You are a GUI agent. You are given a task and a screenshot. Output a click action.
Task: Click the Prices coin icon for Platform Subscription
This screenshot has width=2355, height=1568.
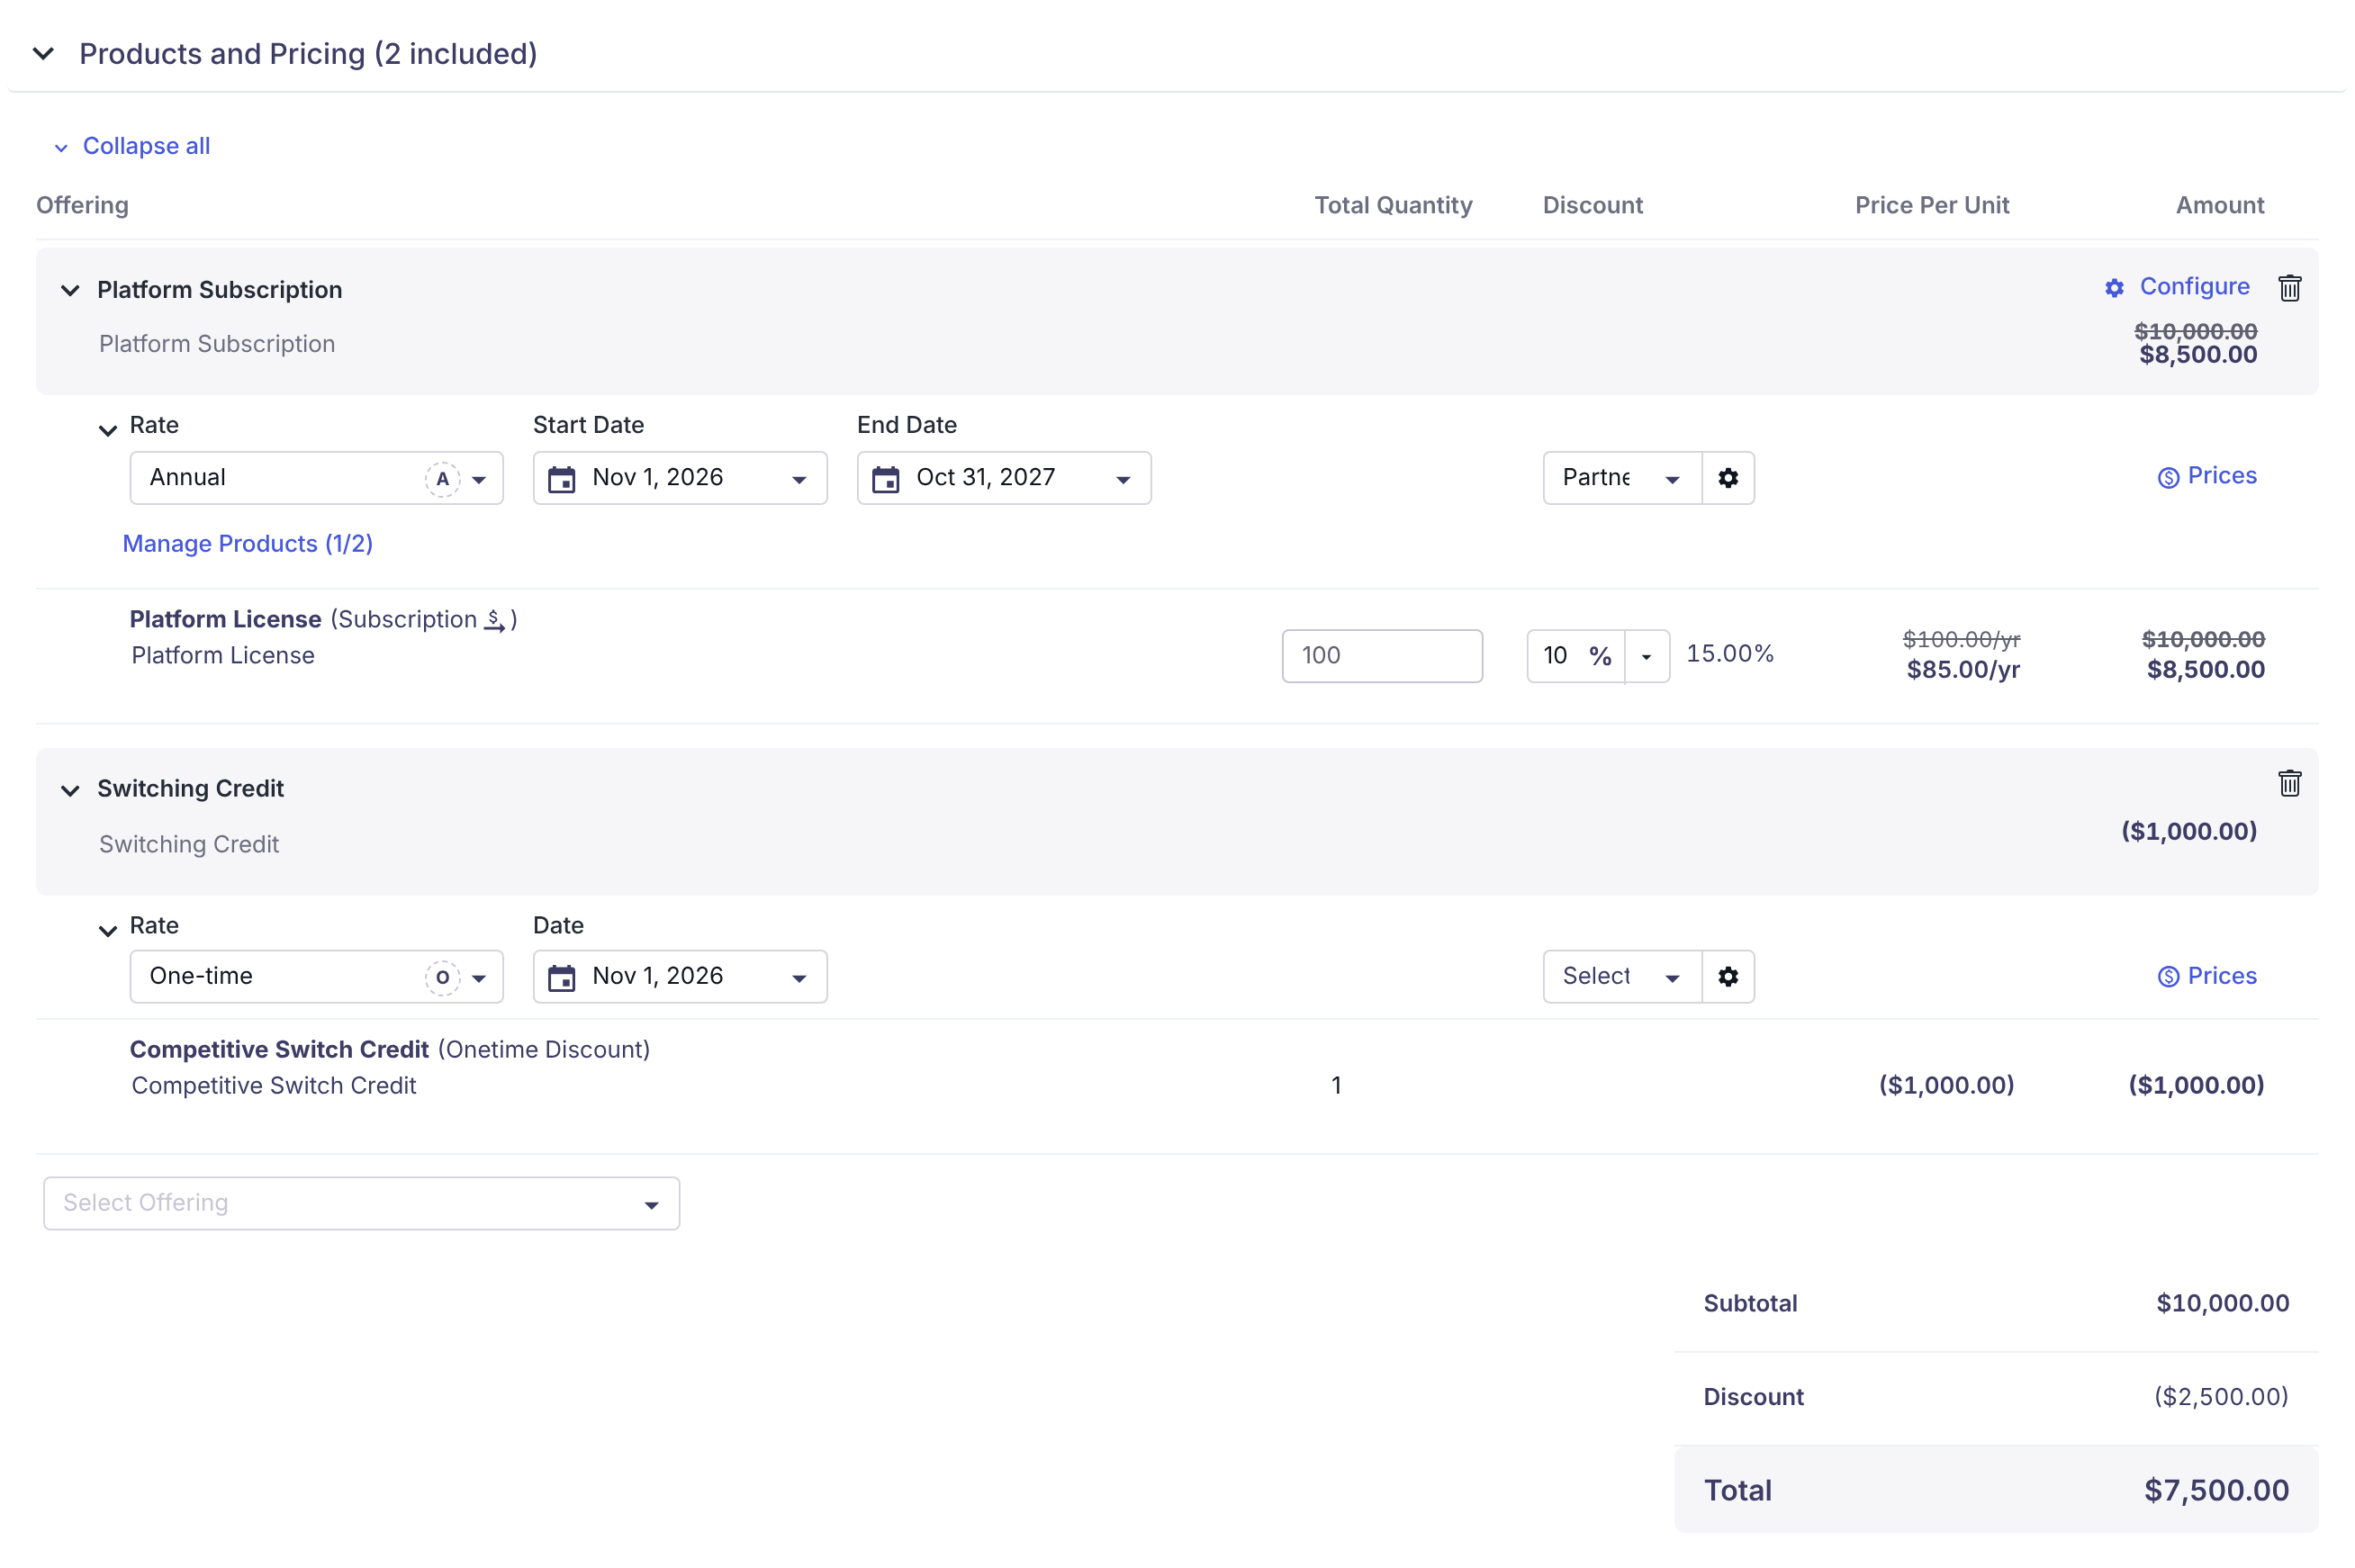pyautogui.click(x=2168, y=478)
